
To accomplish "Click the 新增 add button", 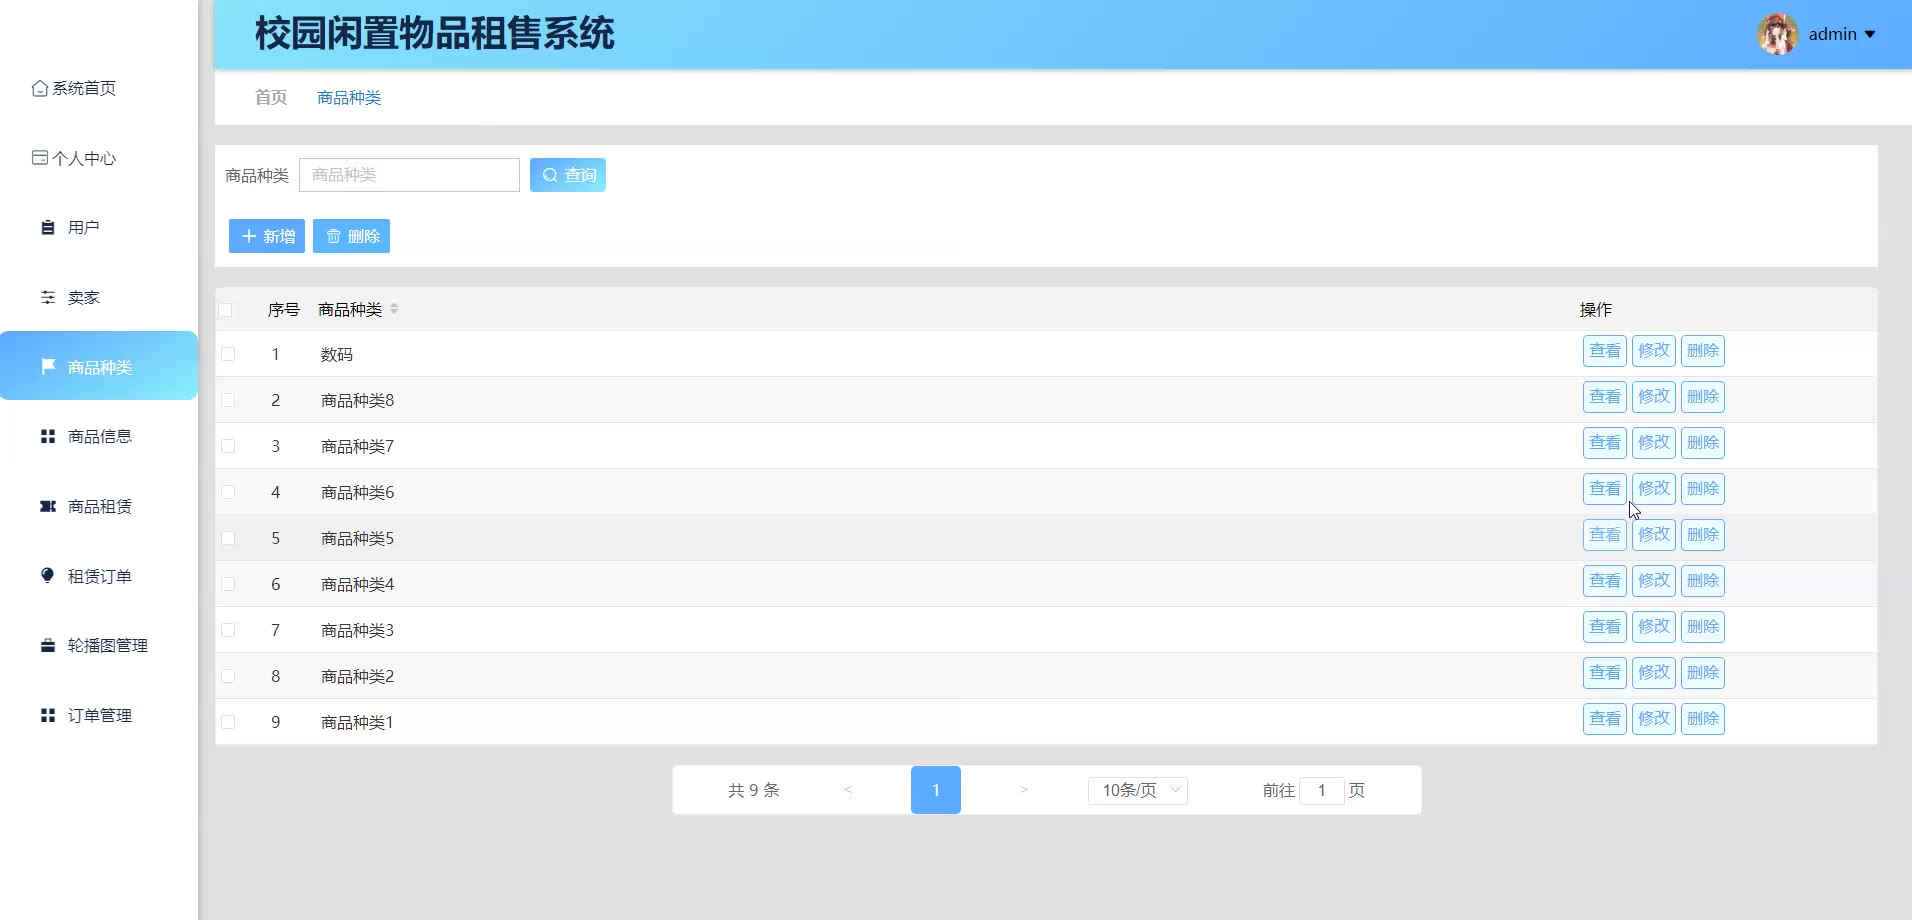I will (267, 236).
